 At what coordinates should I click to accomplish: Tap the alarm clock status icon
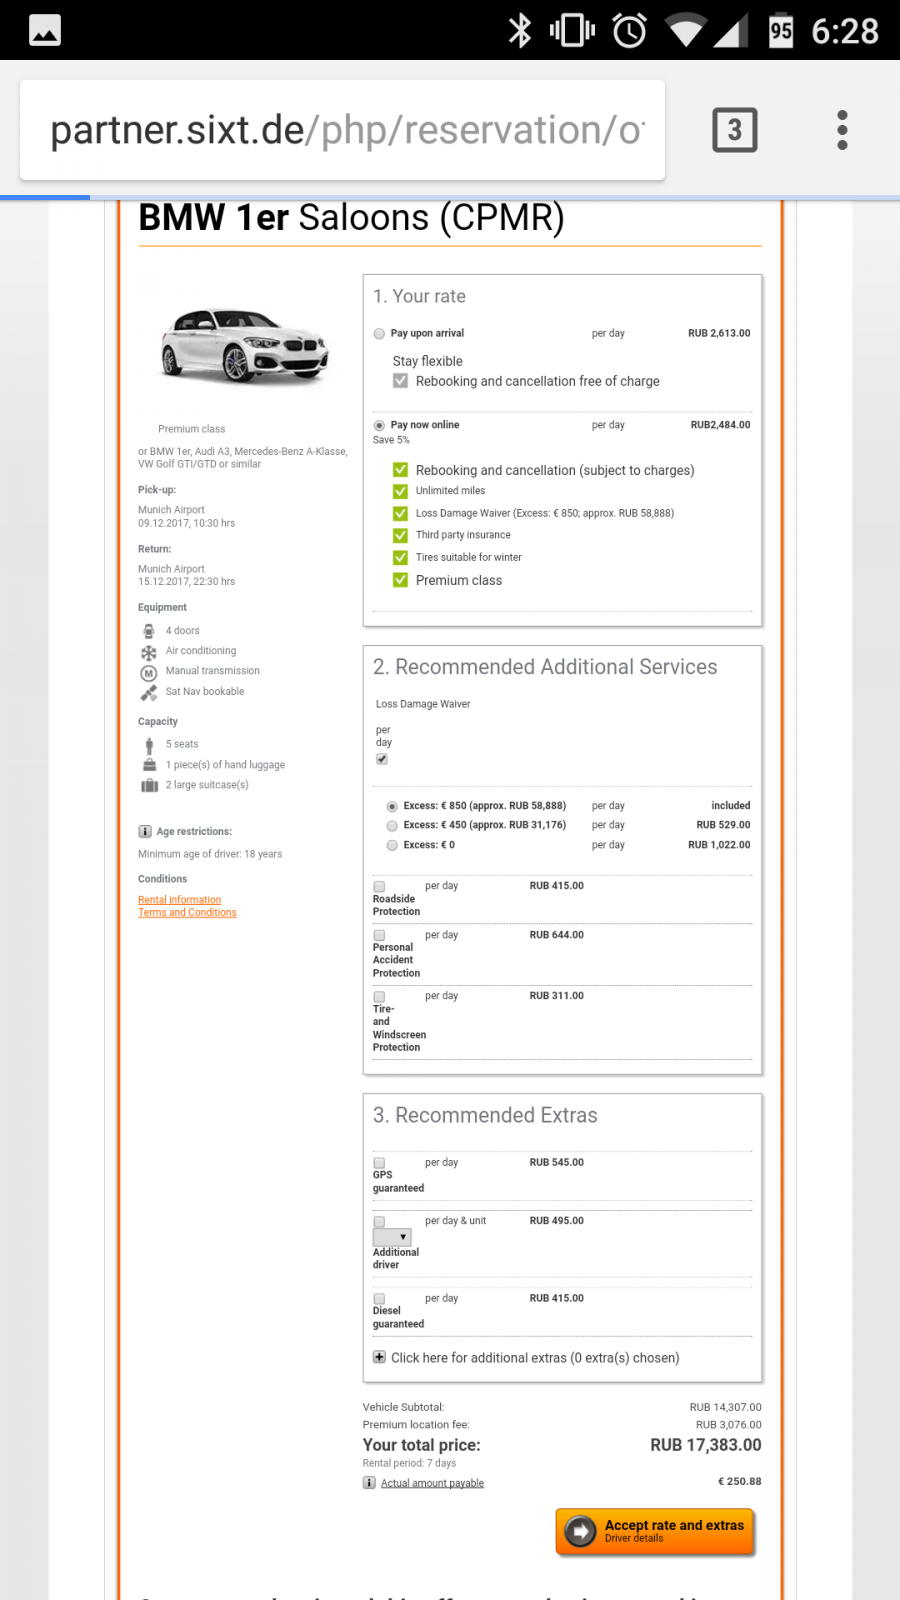point(629,31)
